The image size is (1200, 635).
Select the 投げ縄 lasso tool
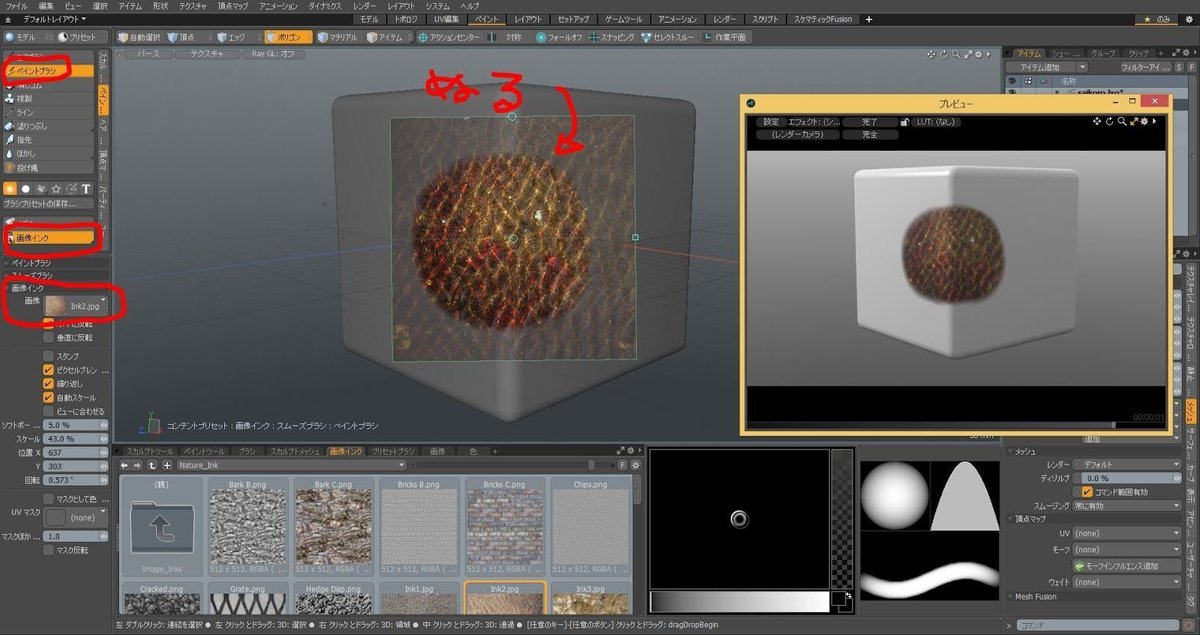[48, 167]
